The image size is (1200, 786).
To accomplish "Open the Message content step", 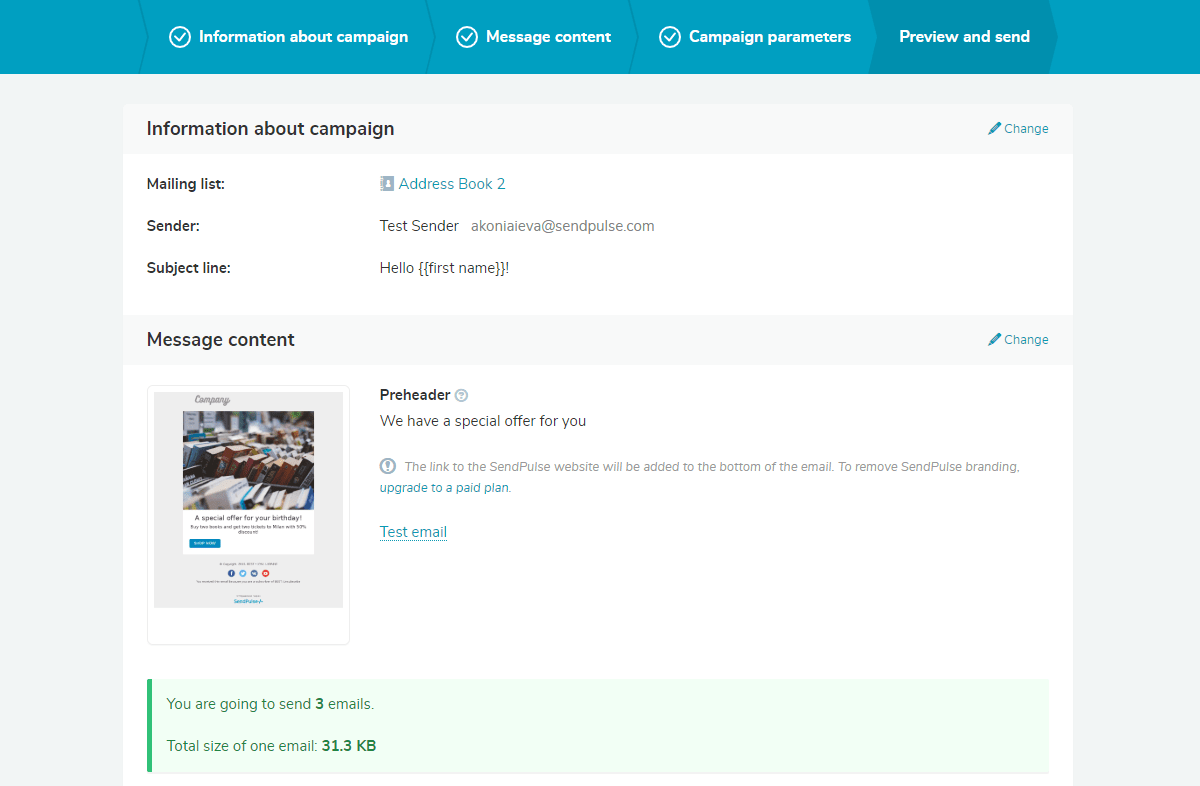I will click(535, 37).
